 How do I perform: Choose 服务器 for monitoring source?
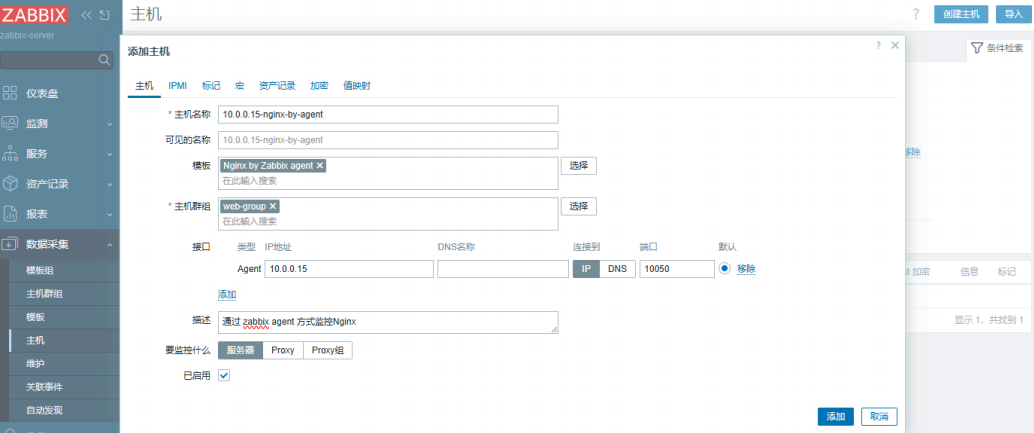[x=241, y=350]
